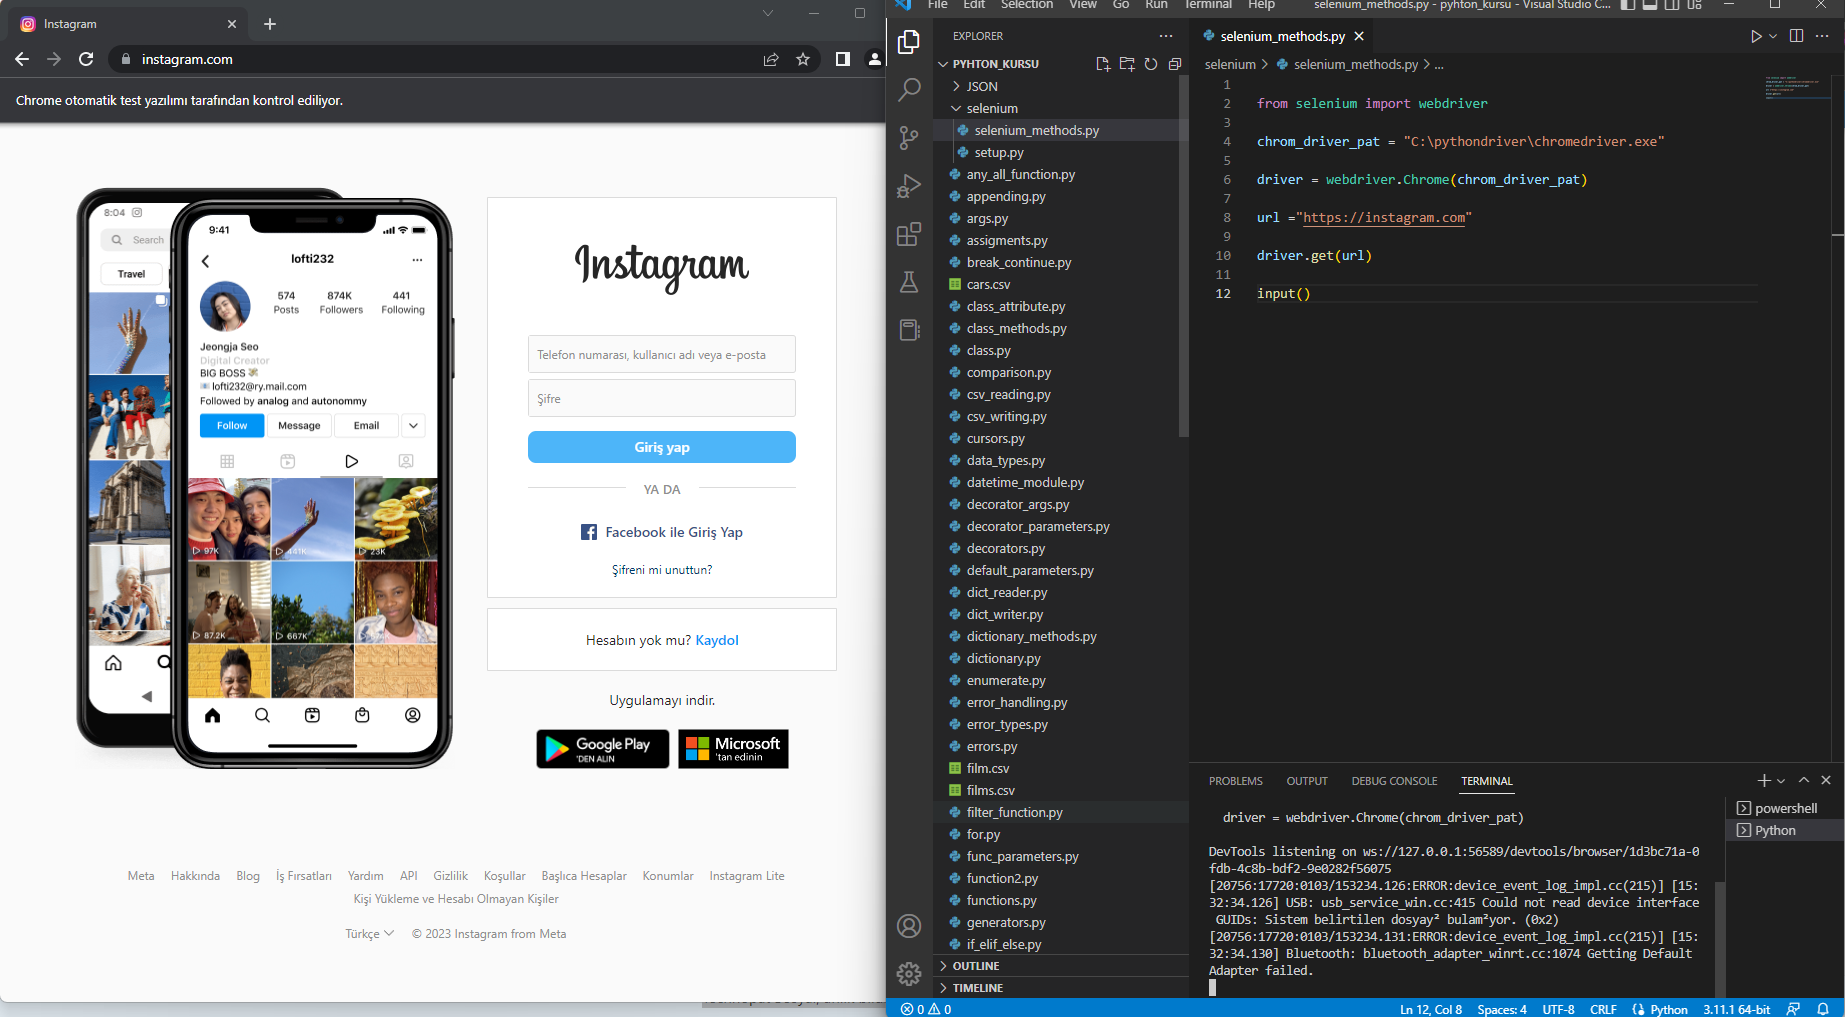Close the selenium_methods.py editor tab
Viewport: 1845px width, 1017px height.
coord(1359,36)
